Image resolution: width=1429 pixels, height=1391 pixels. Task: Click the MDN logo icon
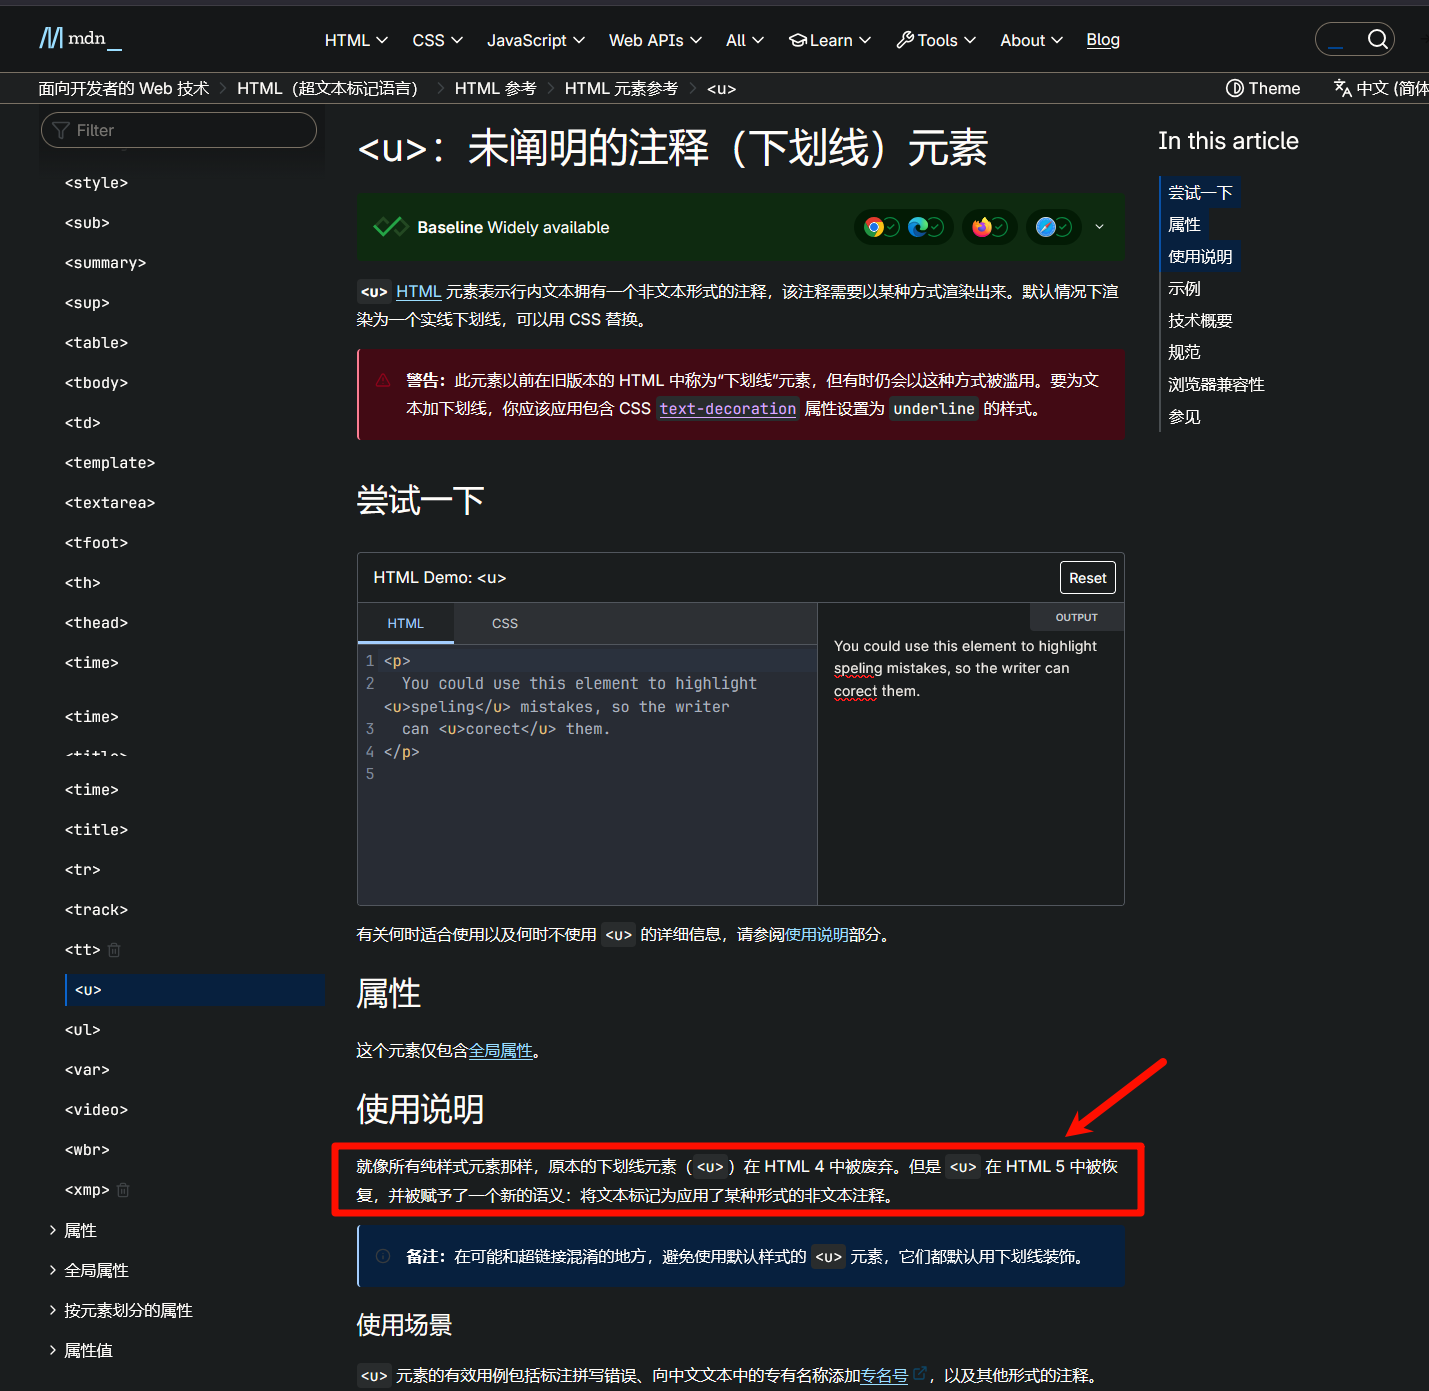click(x=51, y=39)
